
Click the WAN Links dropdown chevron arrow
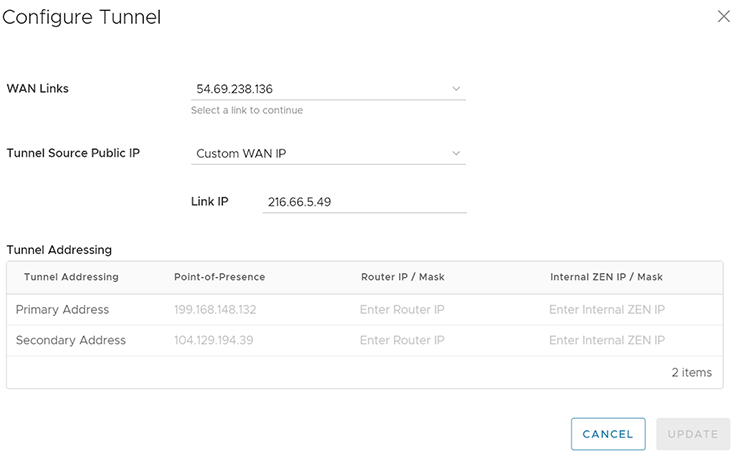456,89
